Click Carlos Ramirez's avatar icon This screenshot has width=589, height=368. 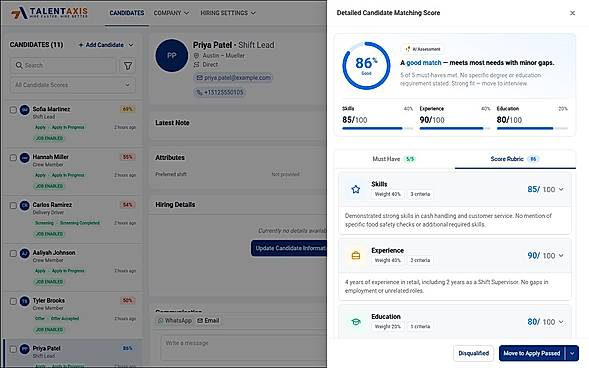pos(24,205)
